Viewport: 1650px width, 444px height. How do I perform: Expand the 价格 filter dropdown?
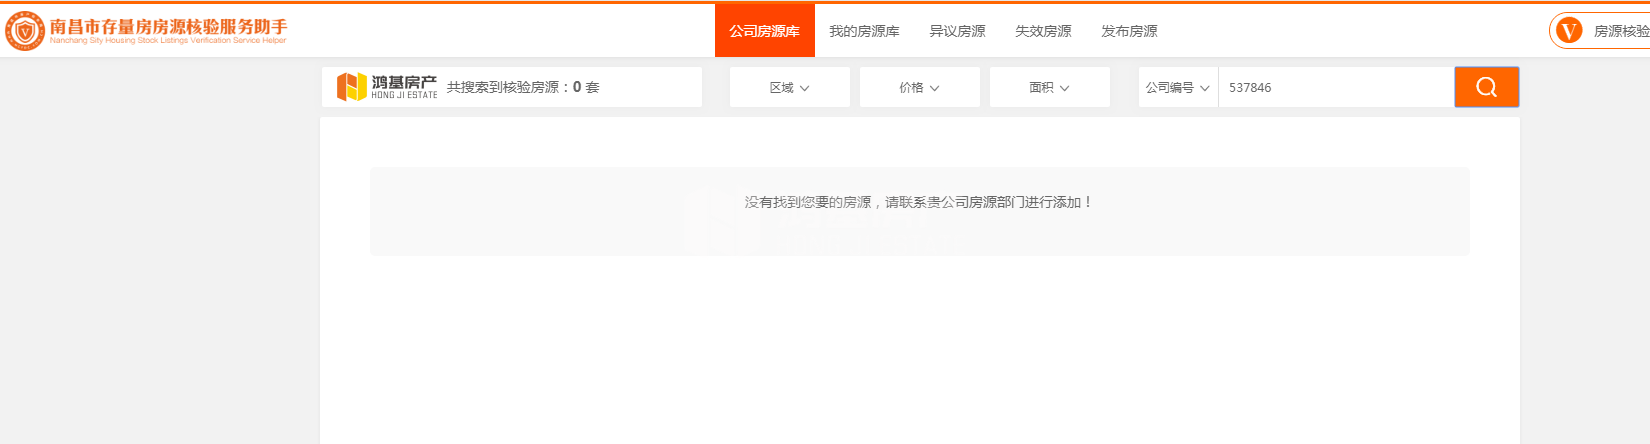click(919, 88)
